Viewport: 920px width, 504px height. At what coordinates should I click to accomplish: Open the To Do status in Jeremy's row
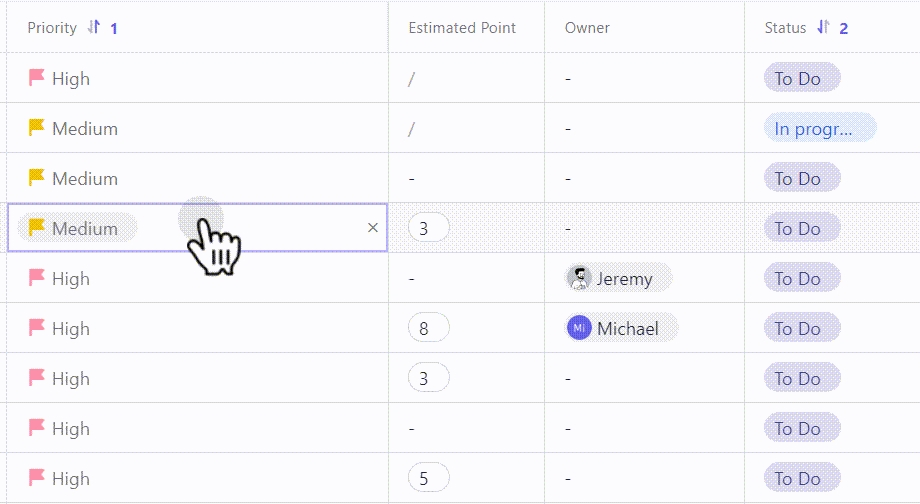point(801,278)
